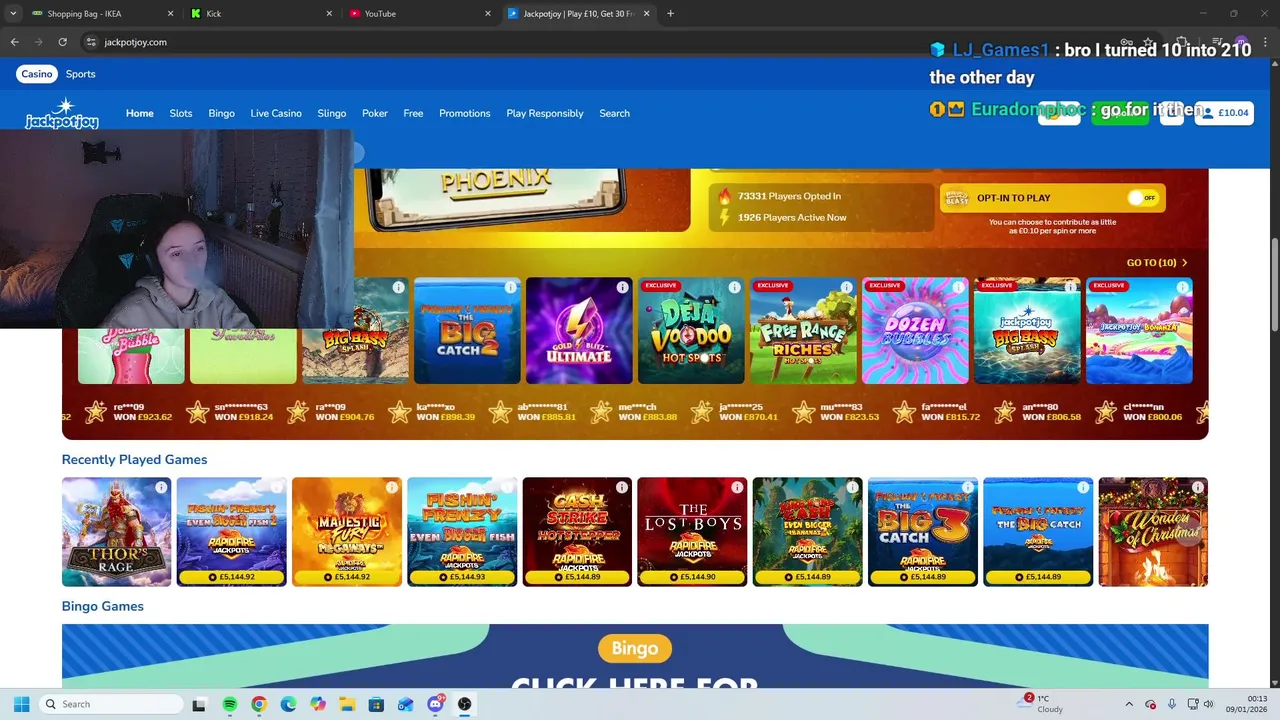1280x720 pixels.
Task: Launch Spotify from the taskbar
Action: [229, 704]
